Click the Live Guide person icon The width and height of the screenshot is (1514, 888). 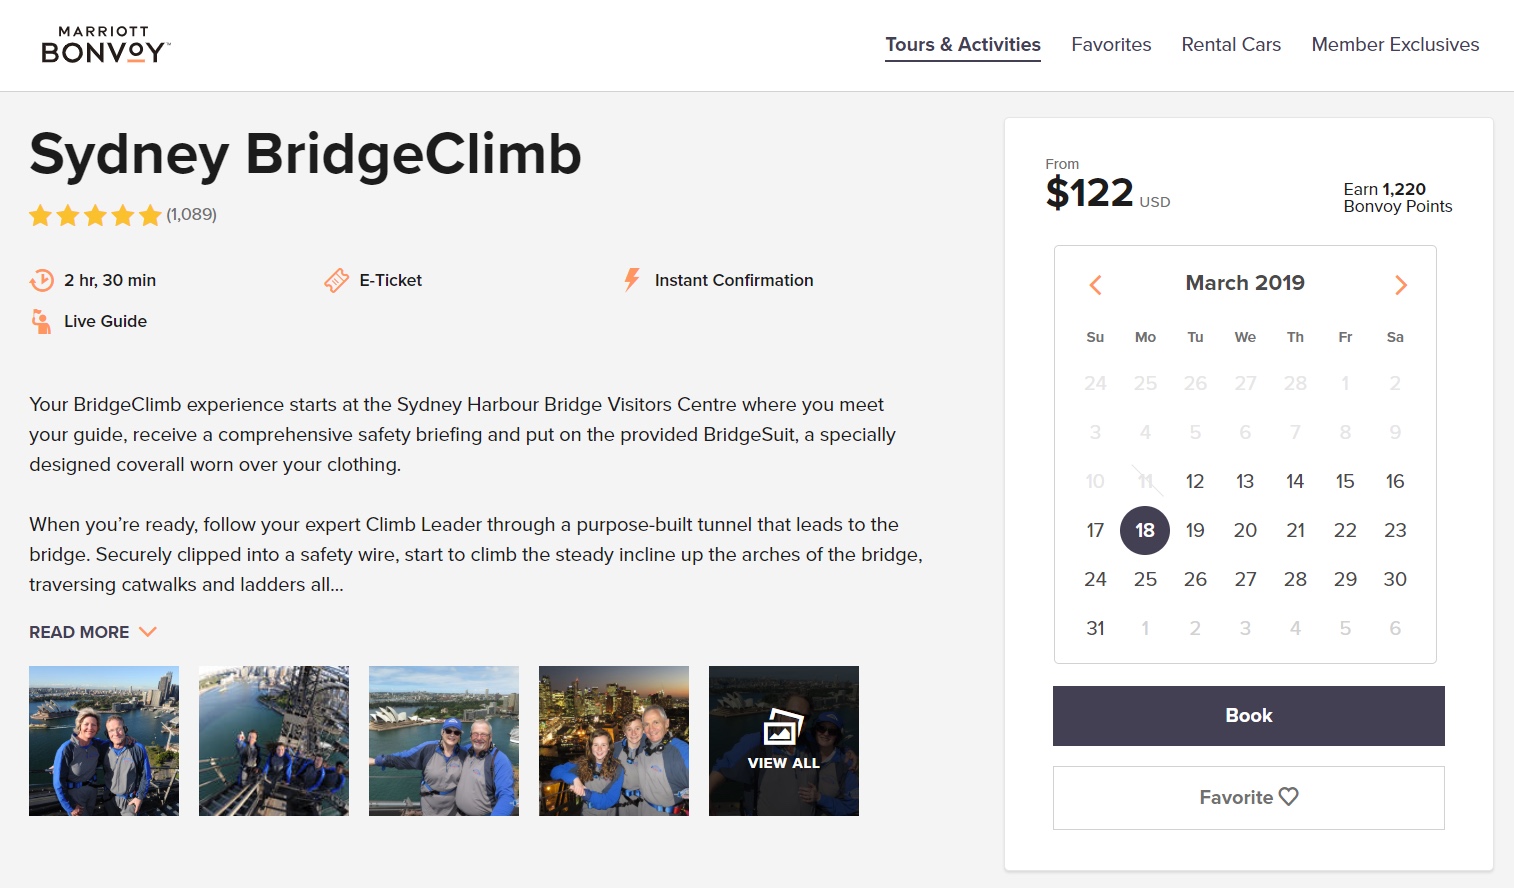(41, 321)
